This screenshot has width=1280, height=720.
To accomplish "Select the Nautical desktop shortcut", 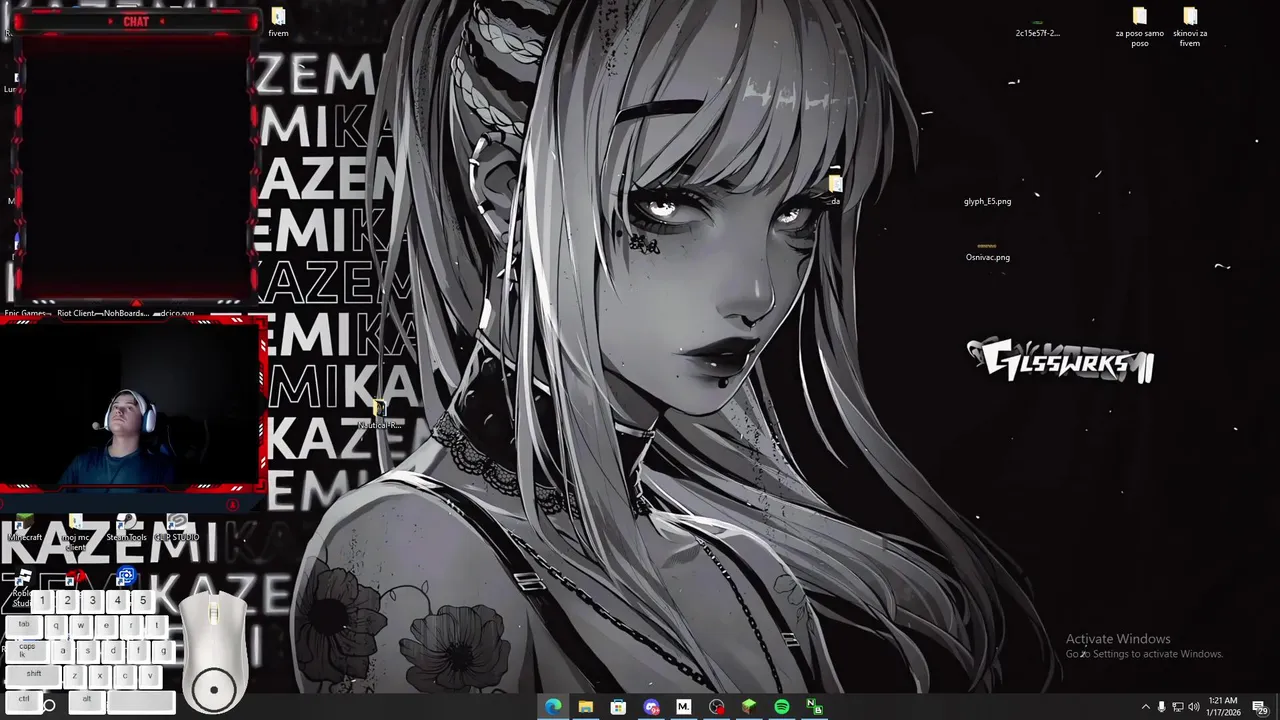I will (380, 416).
